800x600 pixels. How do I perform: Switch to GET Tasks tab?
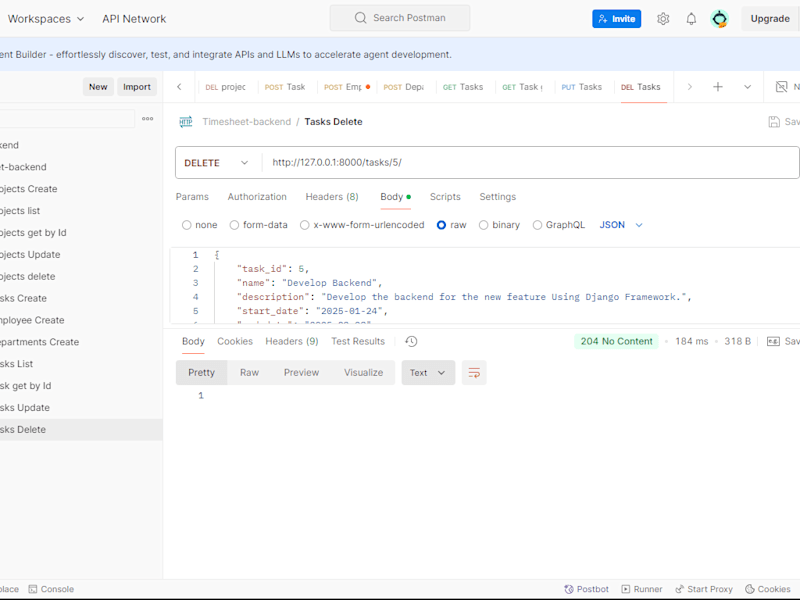pyautogui.click(x=463, y=87)
